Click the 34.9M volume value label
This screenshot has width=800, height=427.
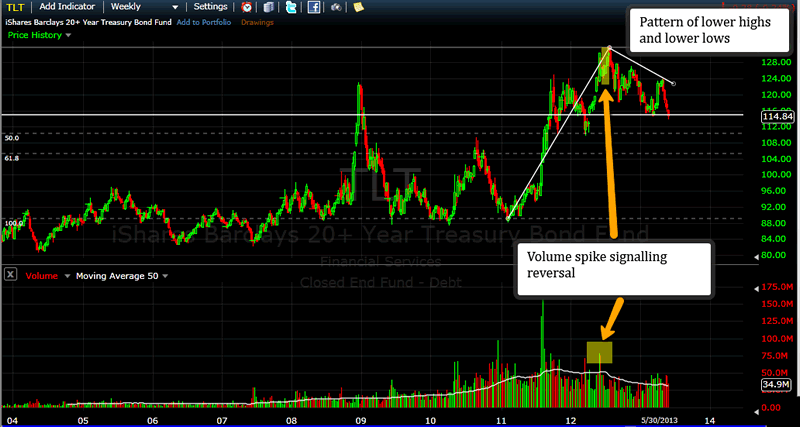tap(776, 384)
